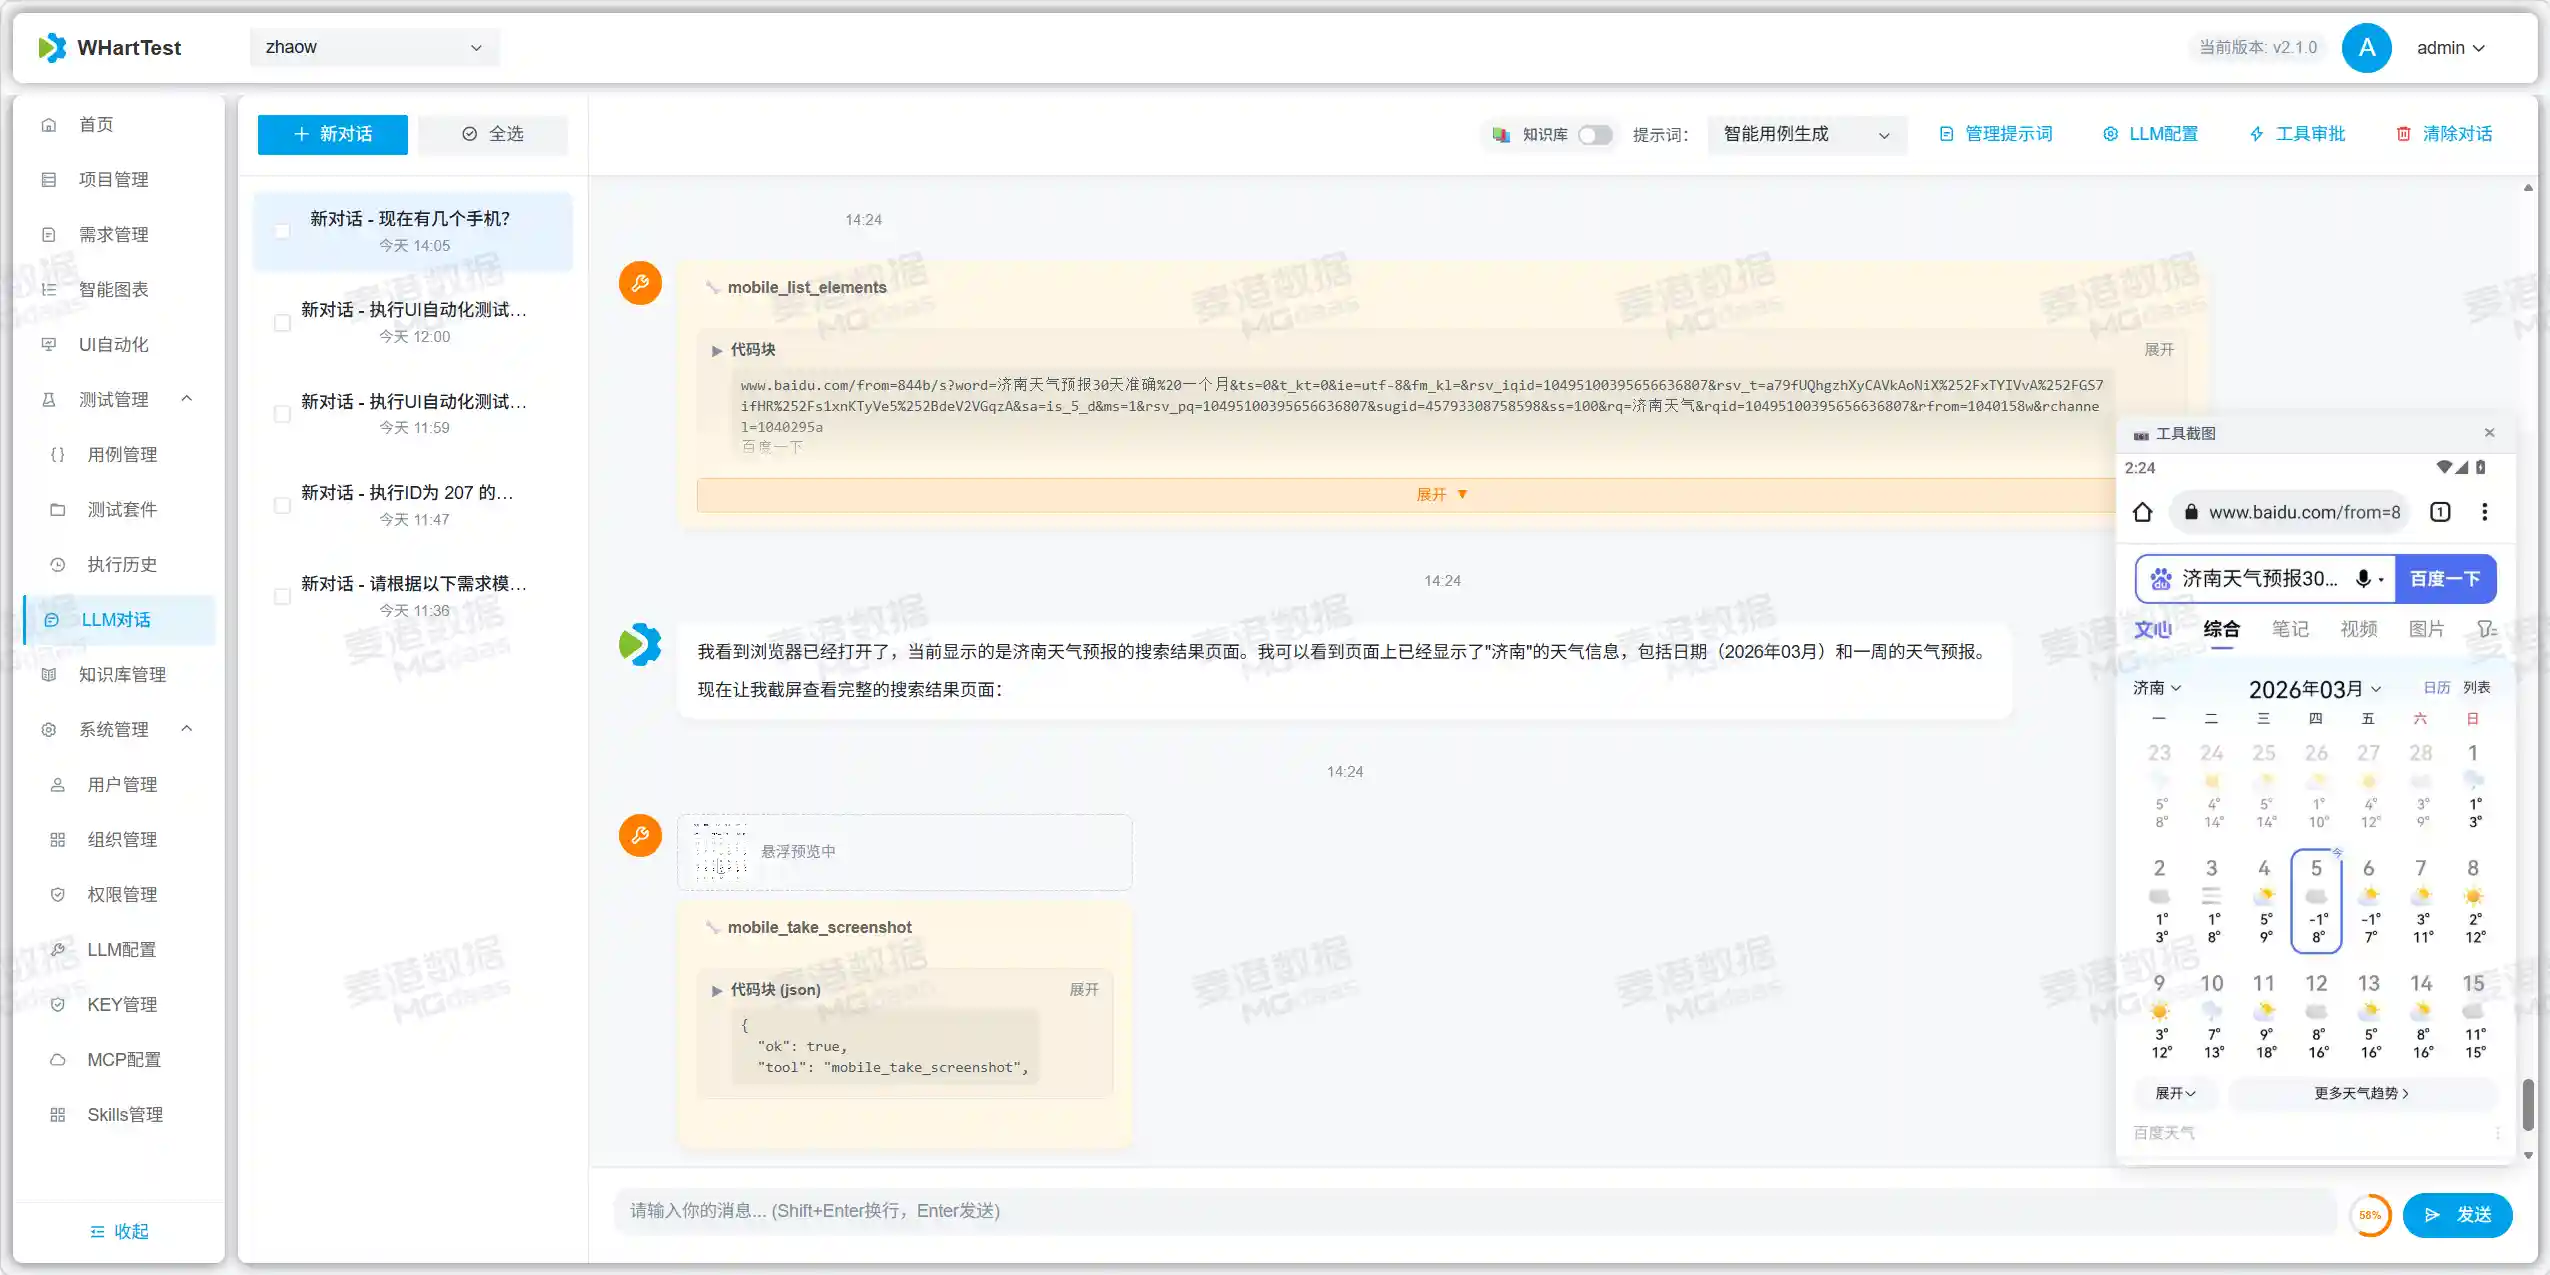Click the microphone icon in the Baidu search box
This screenshot has height=1275, width=2550.
(2364, 578)
